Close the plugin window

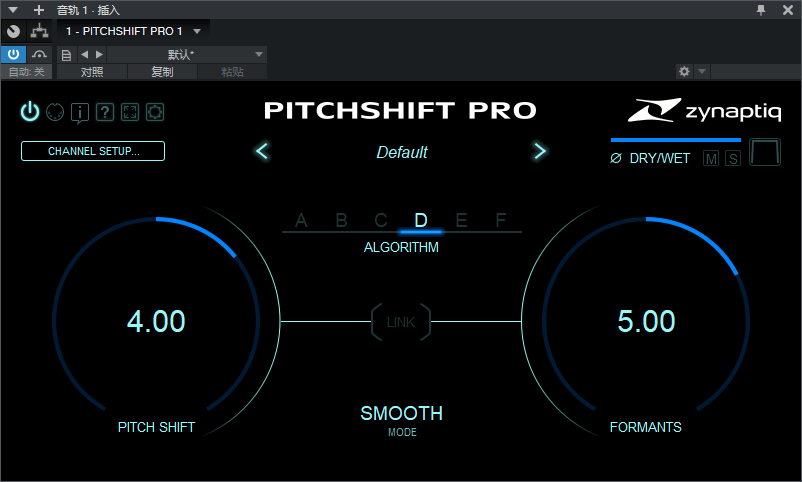(788, 10)
